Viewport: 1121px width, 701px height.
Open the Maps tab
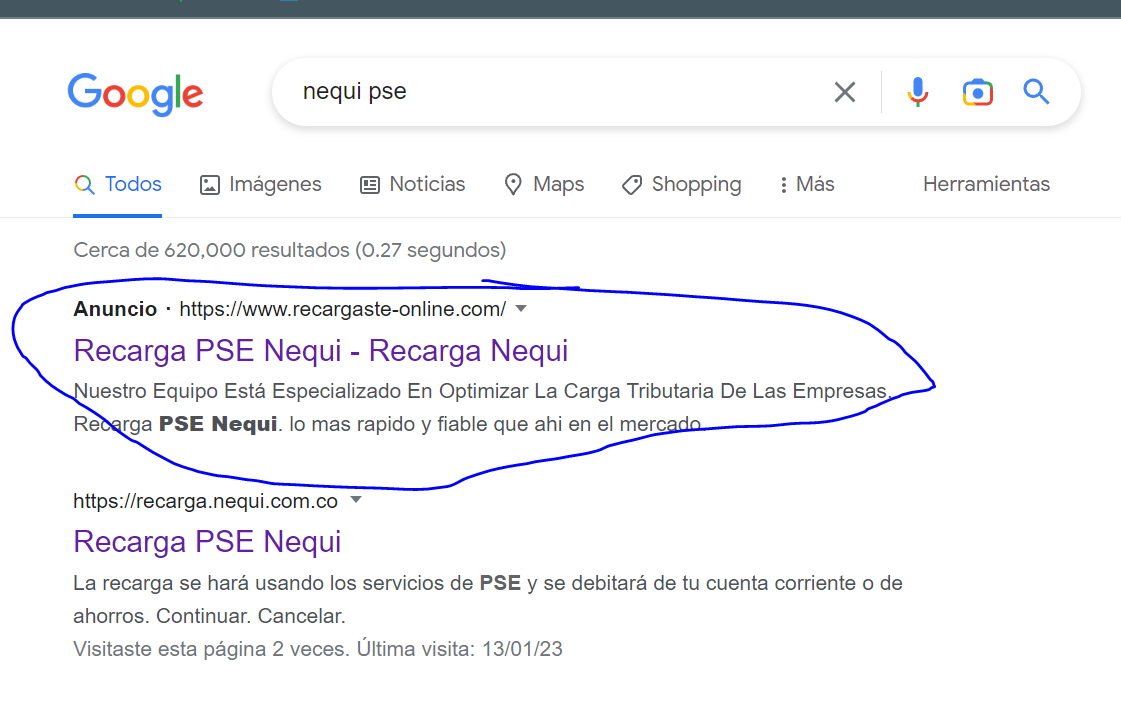point(543,184)
